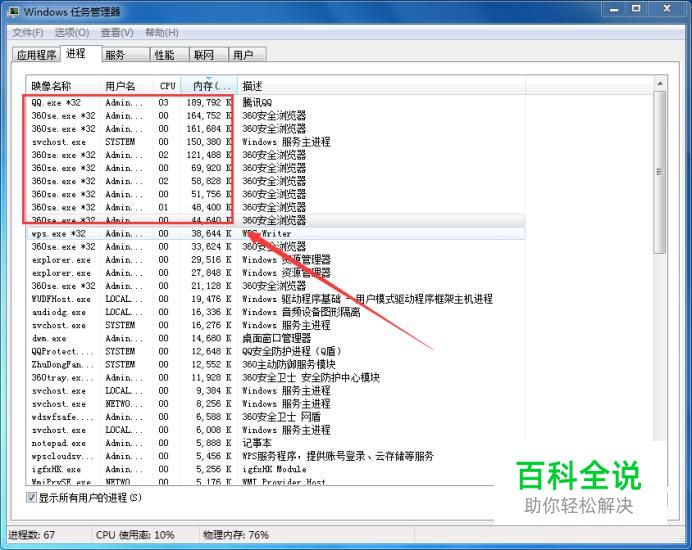Select 360se.exe row using 121,488 K
Viewport: 692px width, 550px height.
click(x=276, y=155)
